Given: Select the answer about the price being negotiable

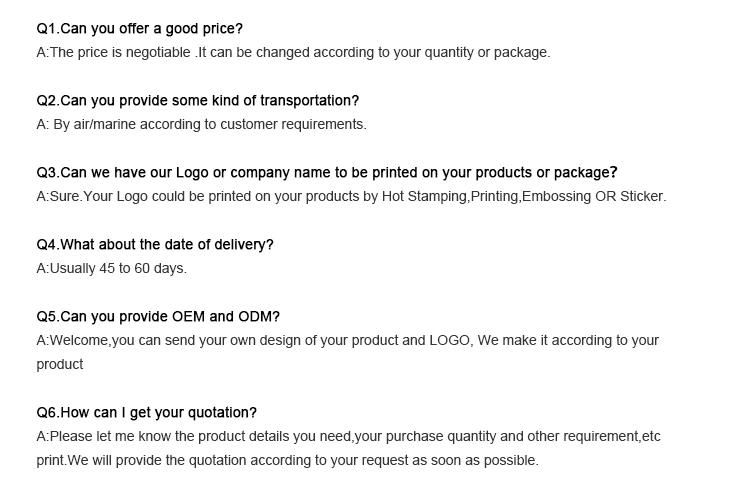Looking at the screenshot, I should (294, 52).
